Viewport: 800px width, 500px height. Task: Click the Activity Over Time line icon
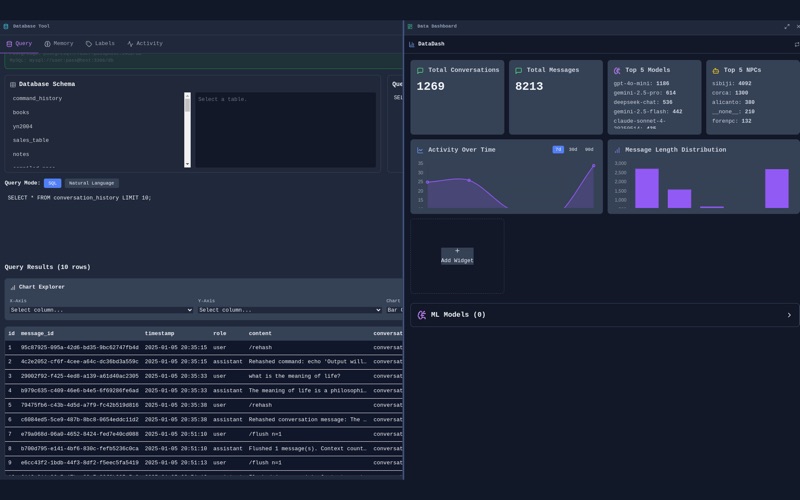(x=420, y=150)
